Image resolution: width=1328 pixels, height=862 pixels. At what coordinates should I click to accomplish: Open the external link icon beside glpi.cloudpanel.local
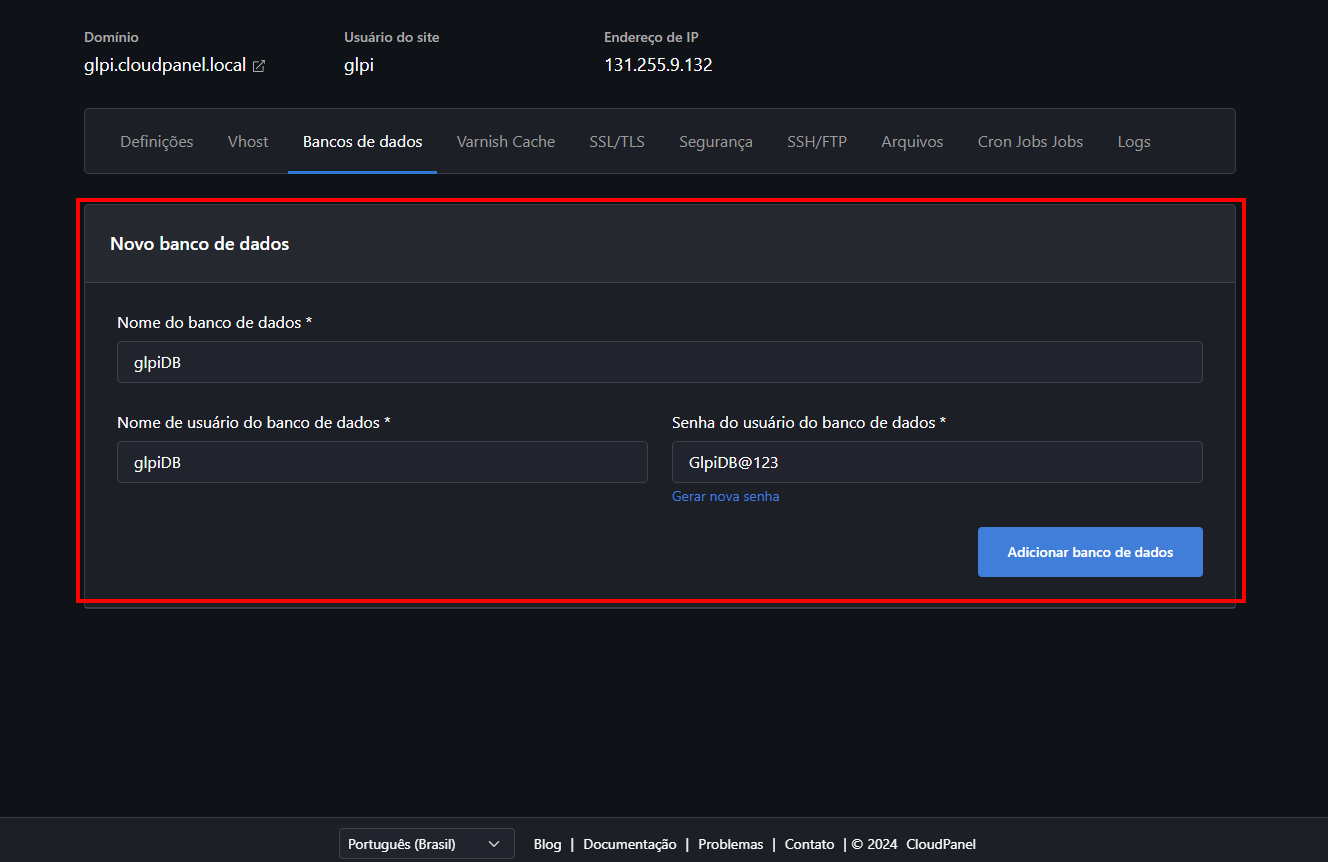click(259, 66)
